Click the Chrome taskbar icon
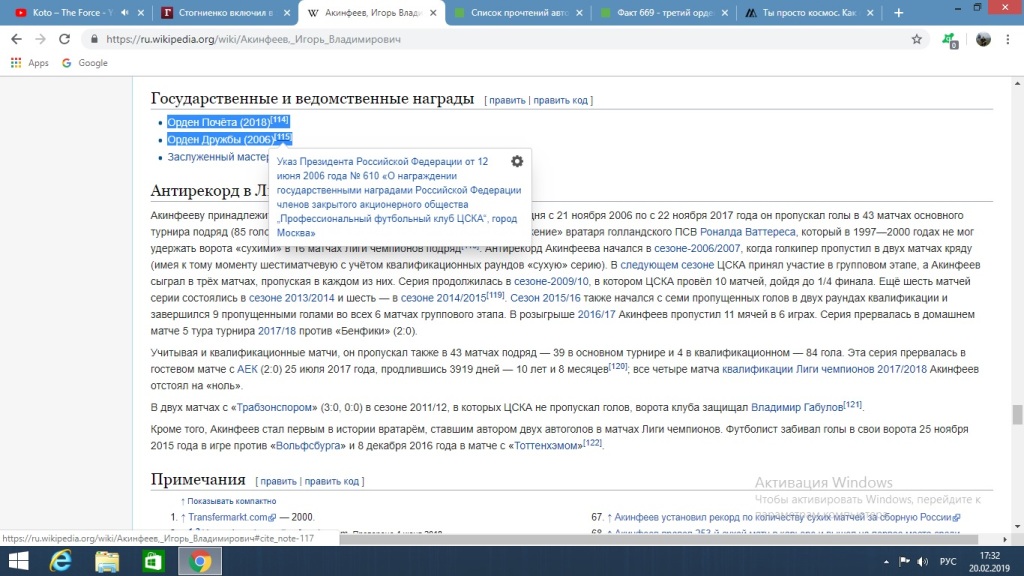Image resolution: width=1024 pixels, height=576 pixels. coord(200,561)
